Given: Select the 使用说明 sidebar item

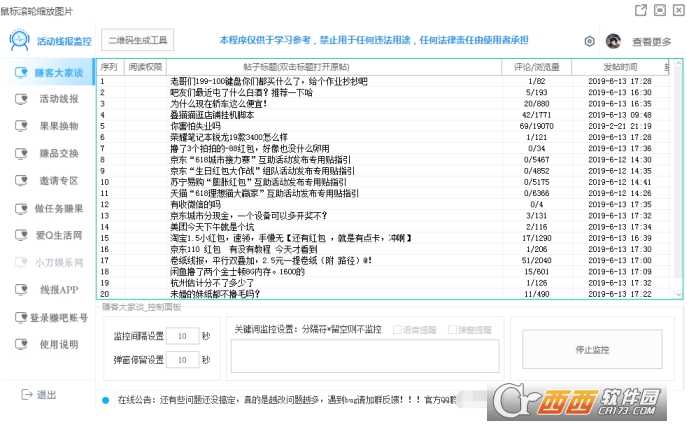Looking at the screenshot, I should (x=59, y=344).
